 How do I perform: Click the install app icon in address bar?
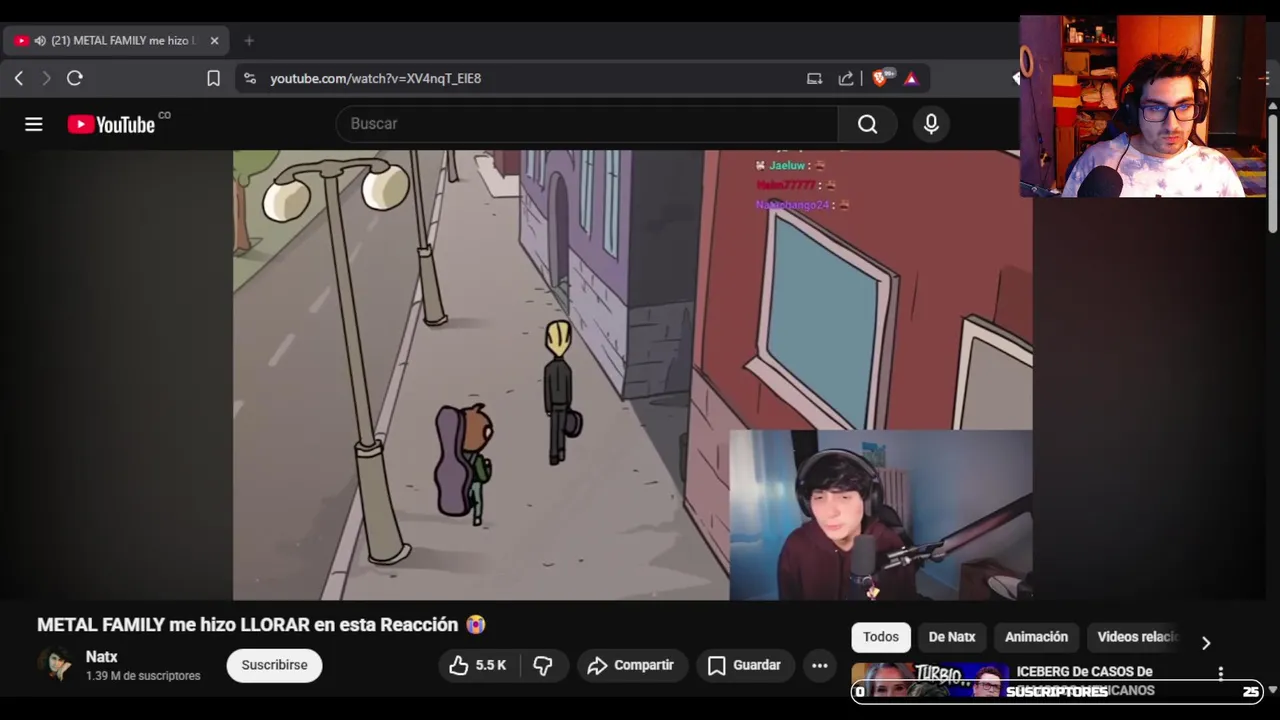click(814, 78)
